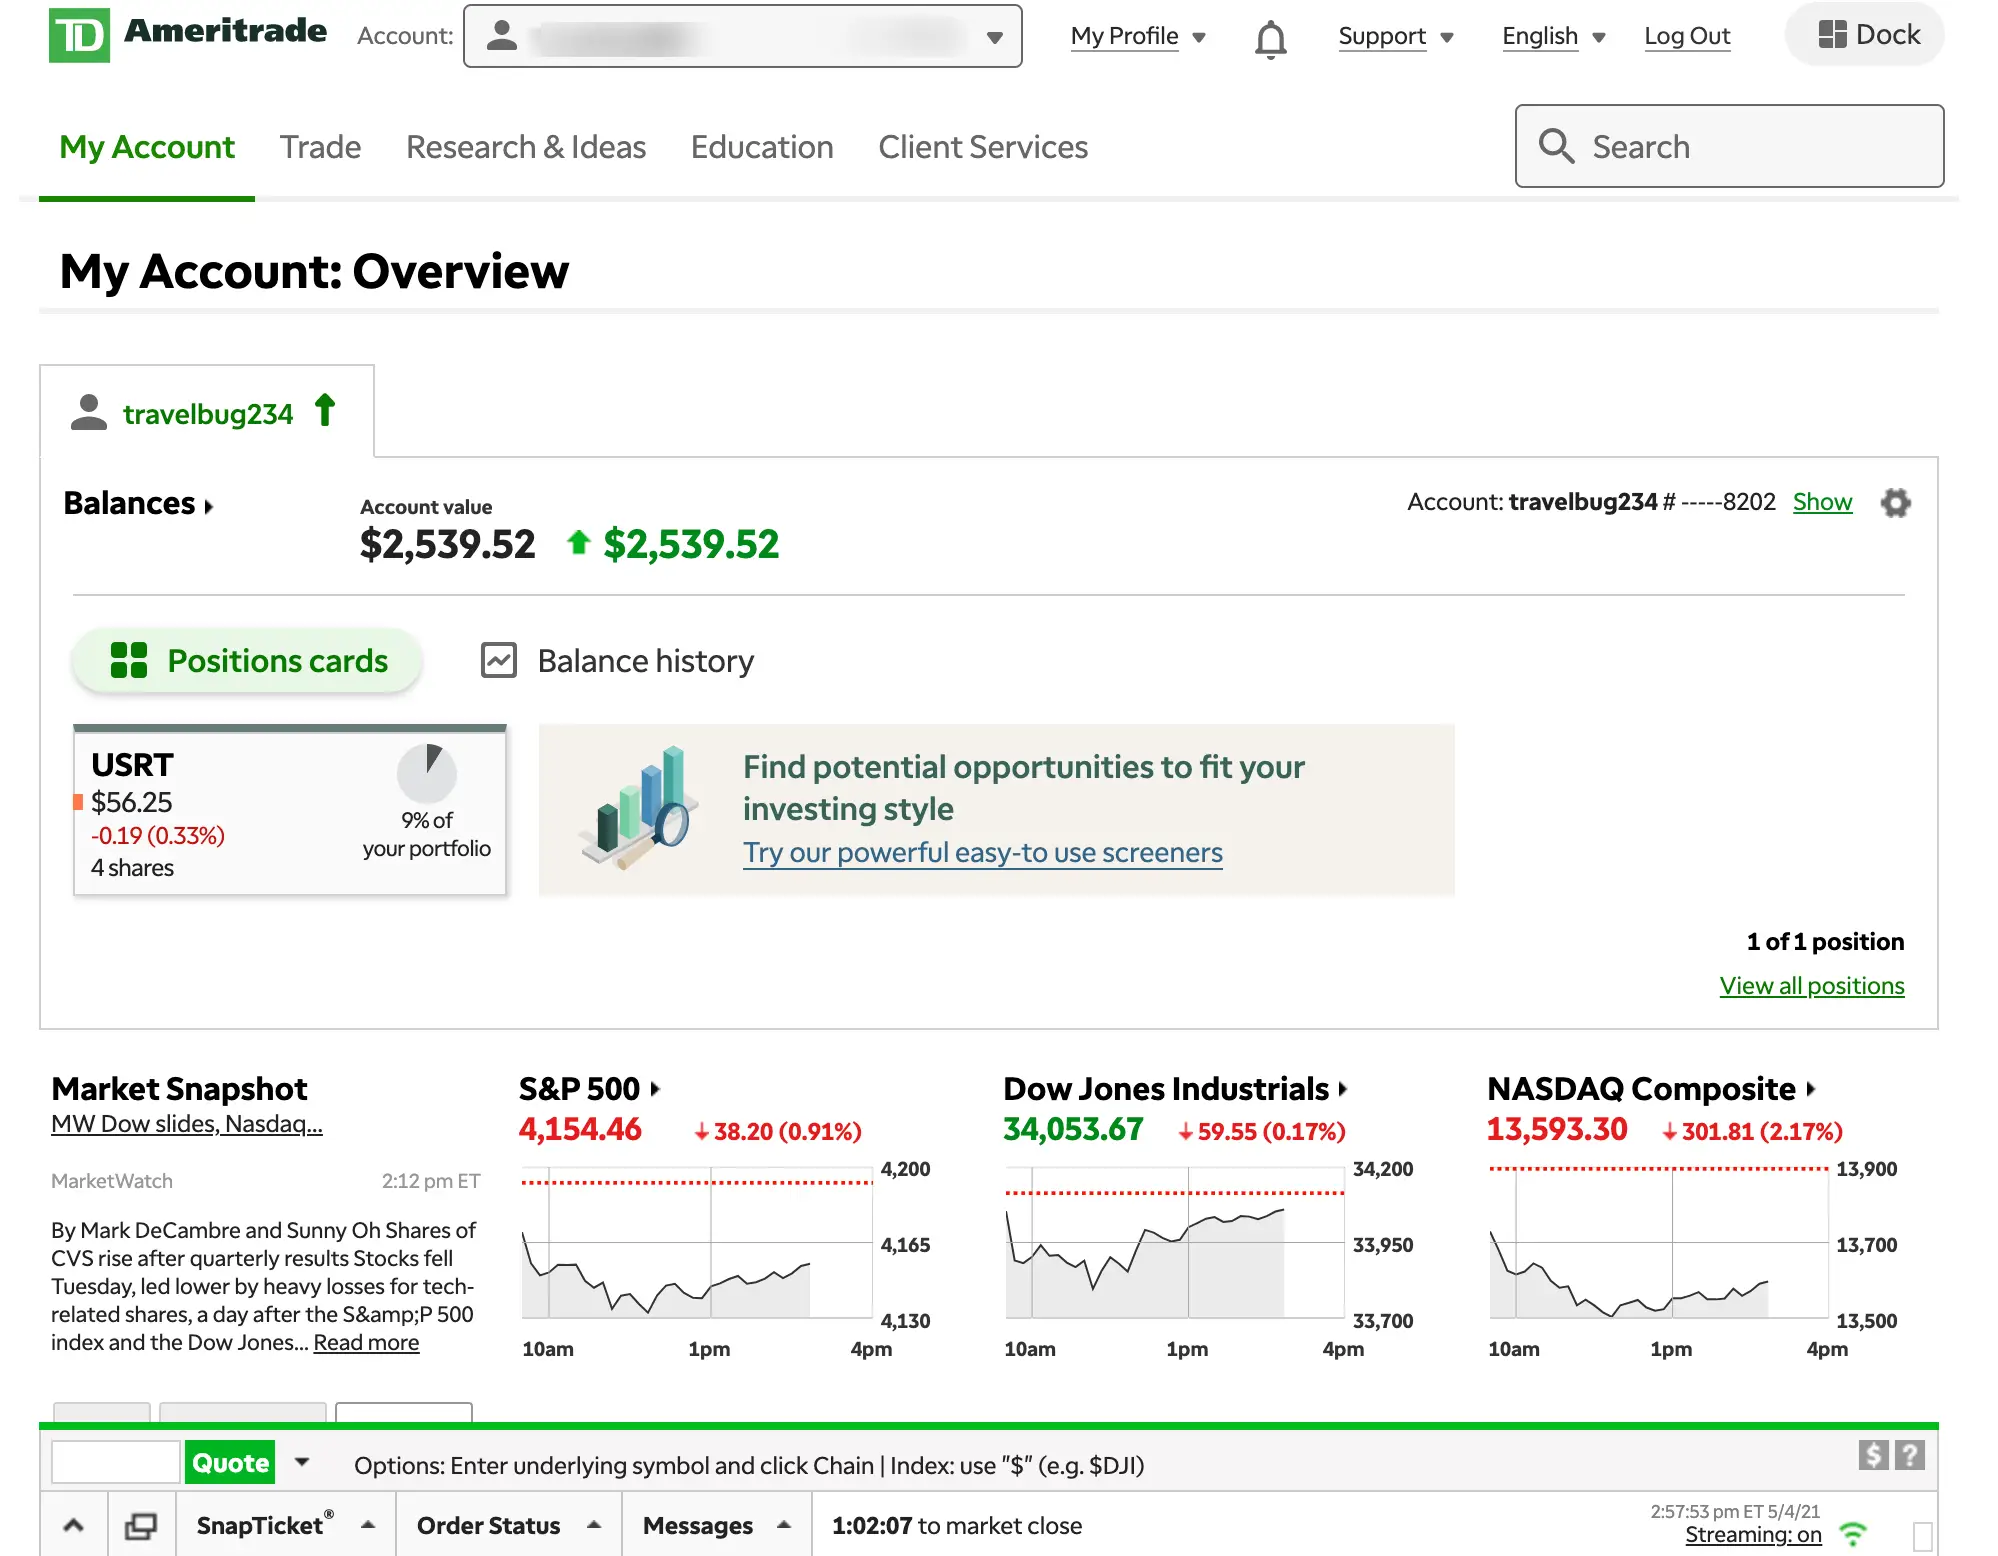Click View all positions link
This screenshot has height=1556, width=1998.
click(1812, 985)
